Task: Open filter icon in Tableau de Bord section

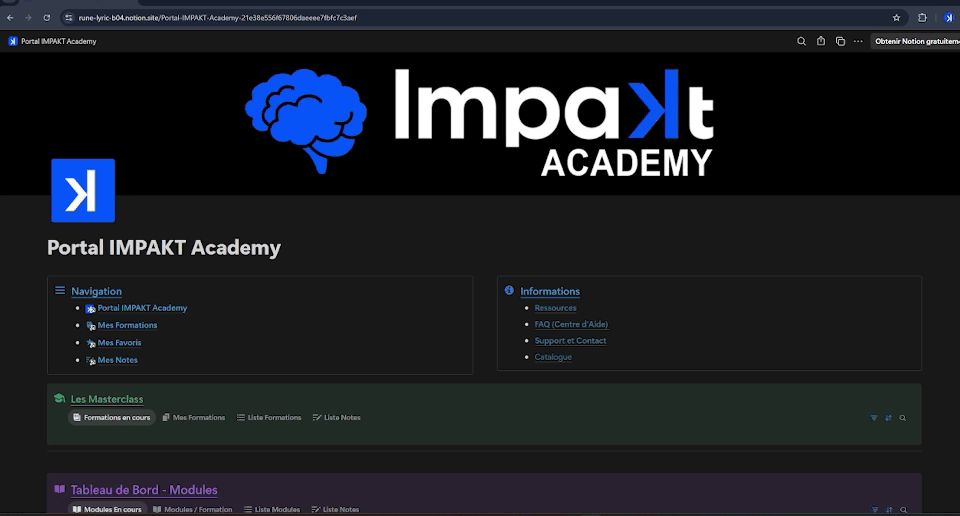Action: tap(874, 510)
